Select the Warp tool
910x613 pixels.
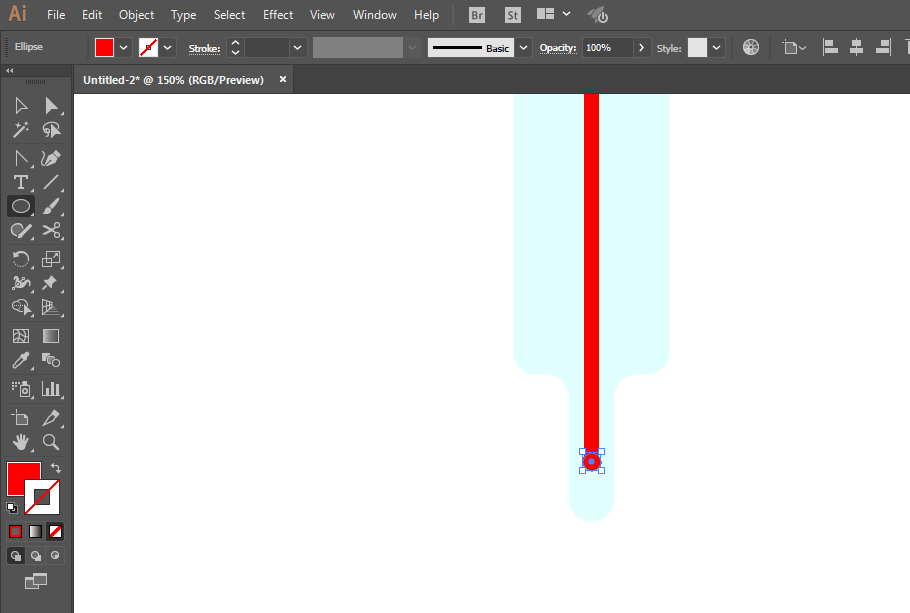pyautogui.click(x=21, y=283)
